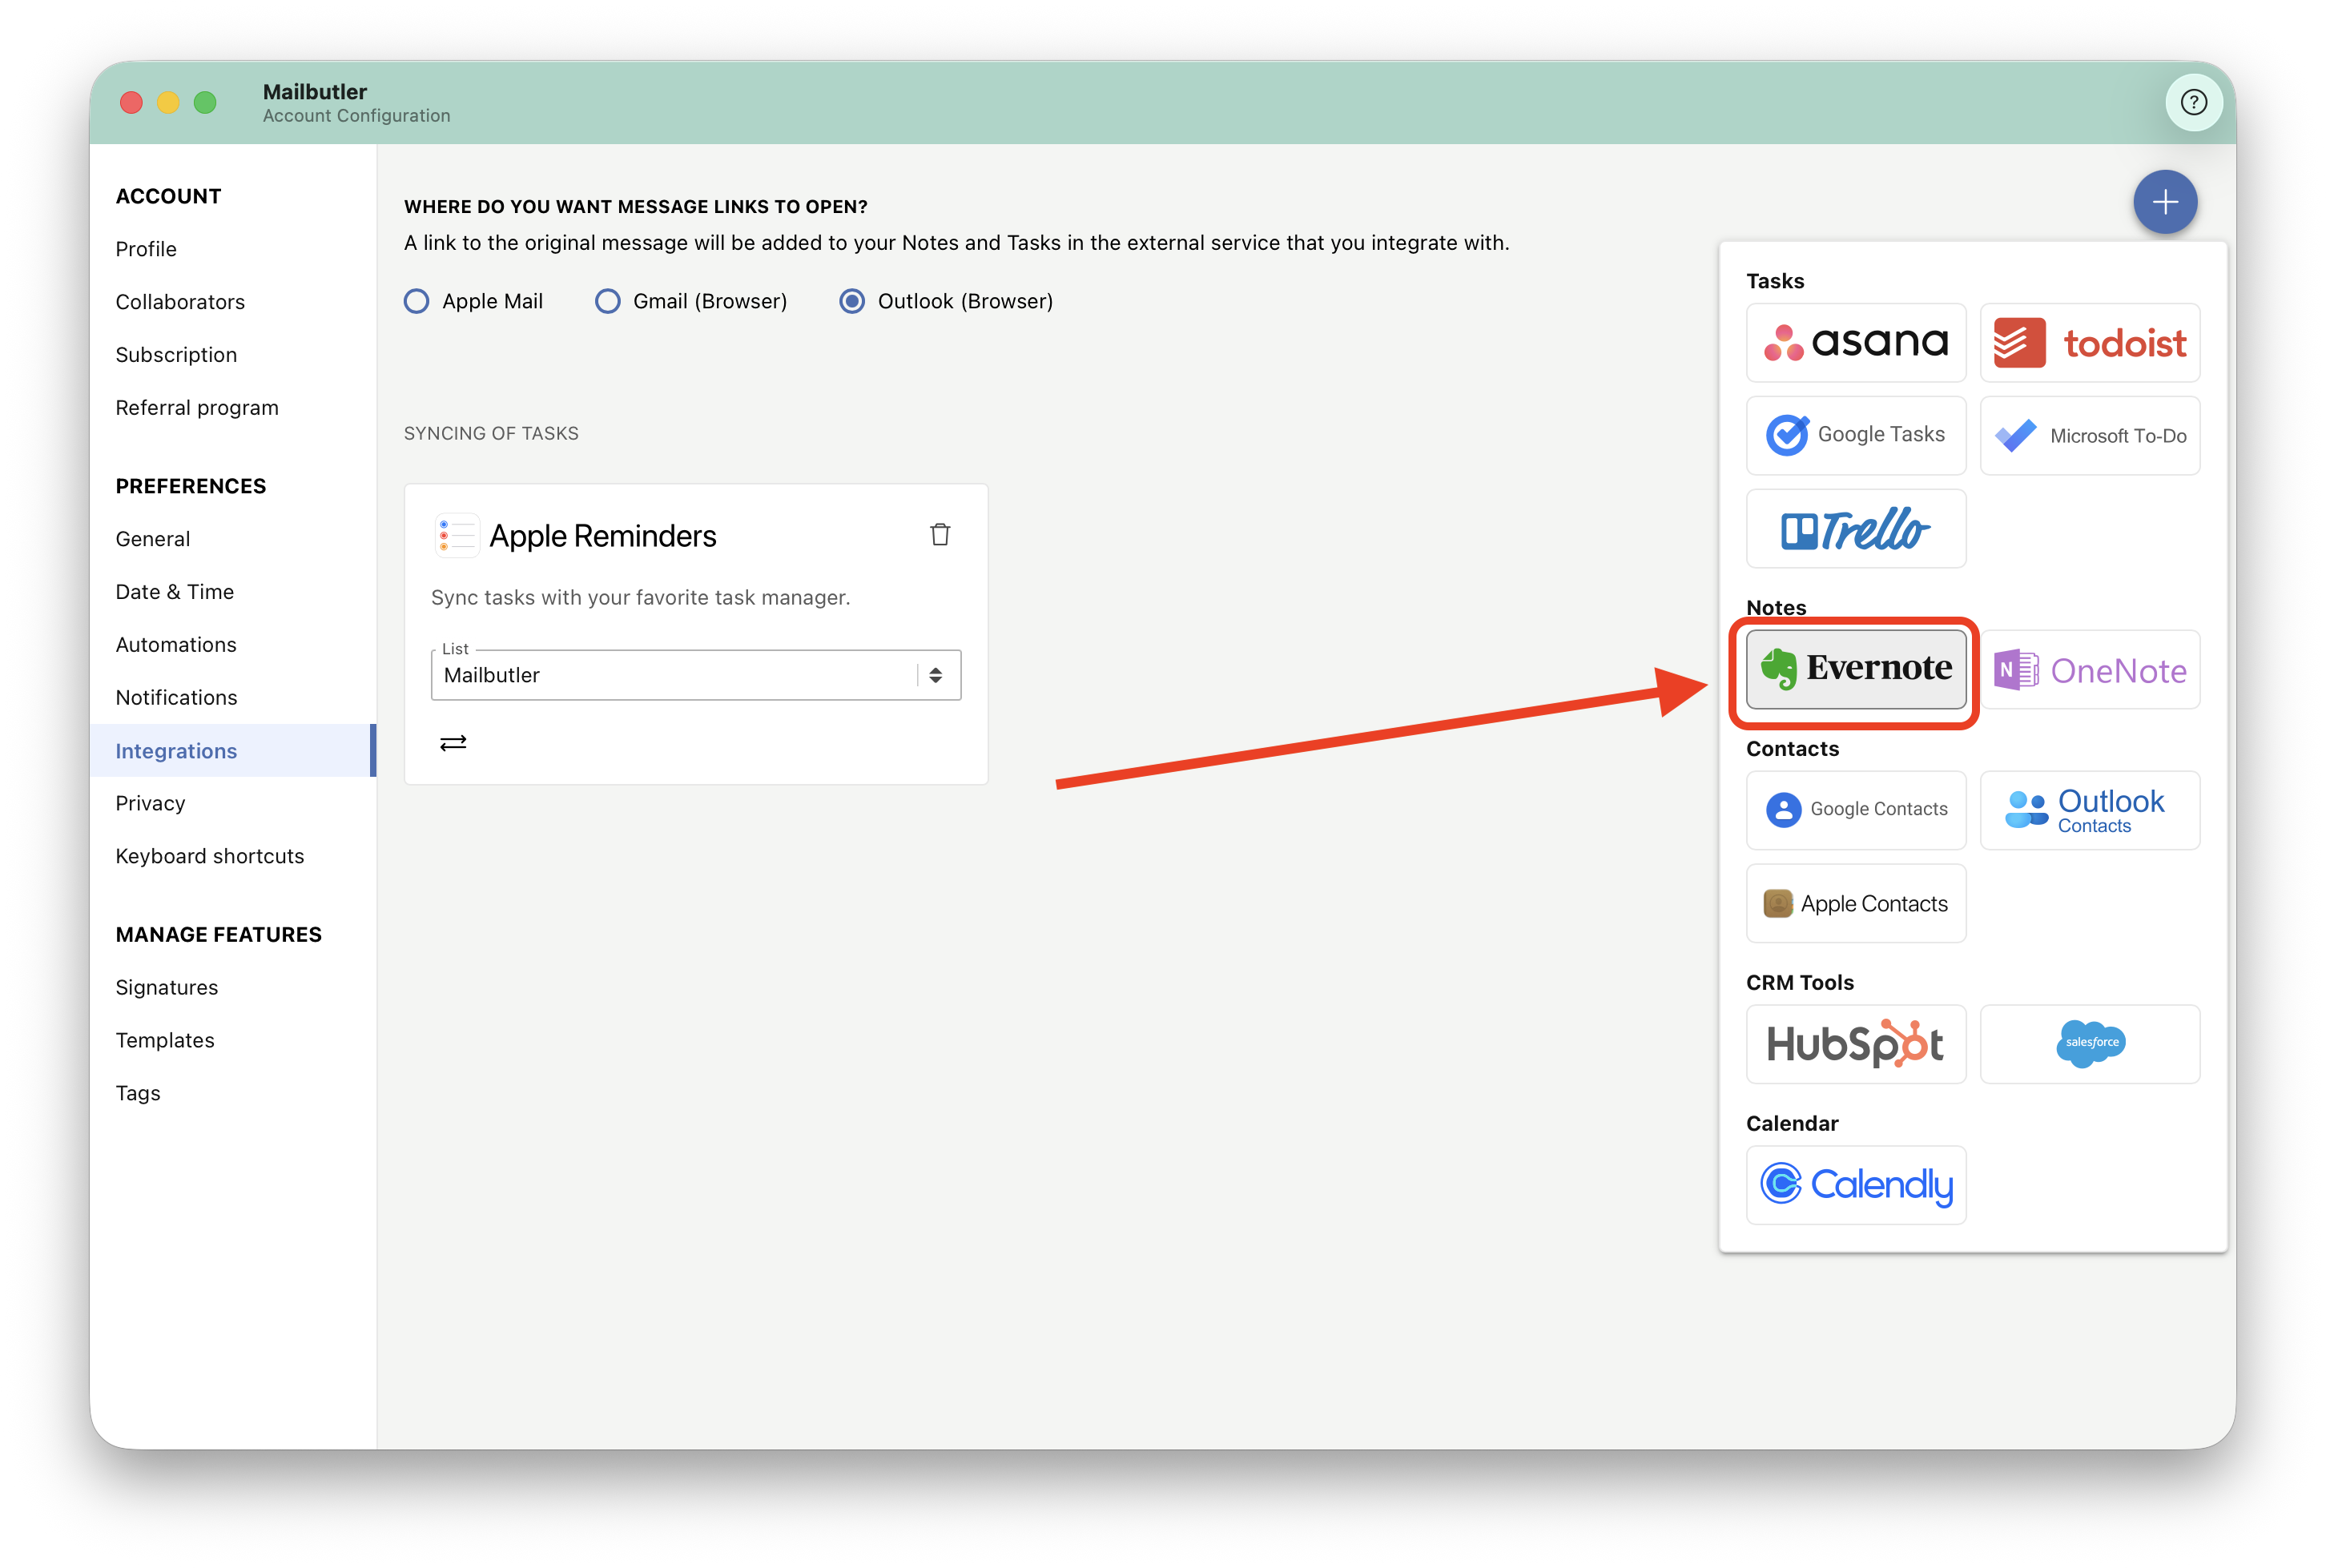Screen dimensions: 2326x1568
Task: Connect the HubSpot CRM integration
Action: tap(1855, 1044)
